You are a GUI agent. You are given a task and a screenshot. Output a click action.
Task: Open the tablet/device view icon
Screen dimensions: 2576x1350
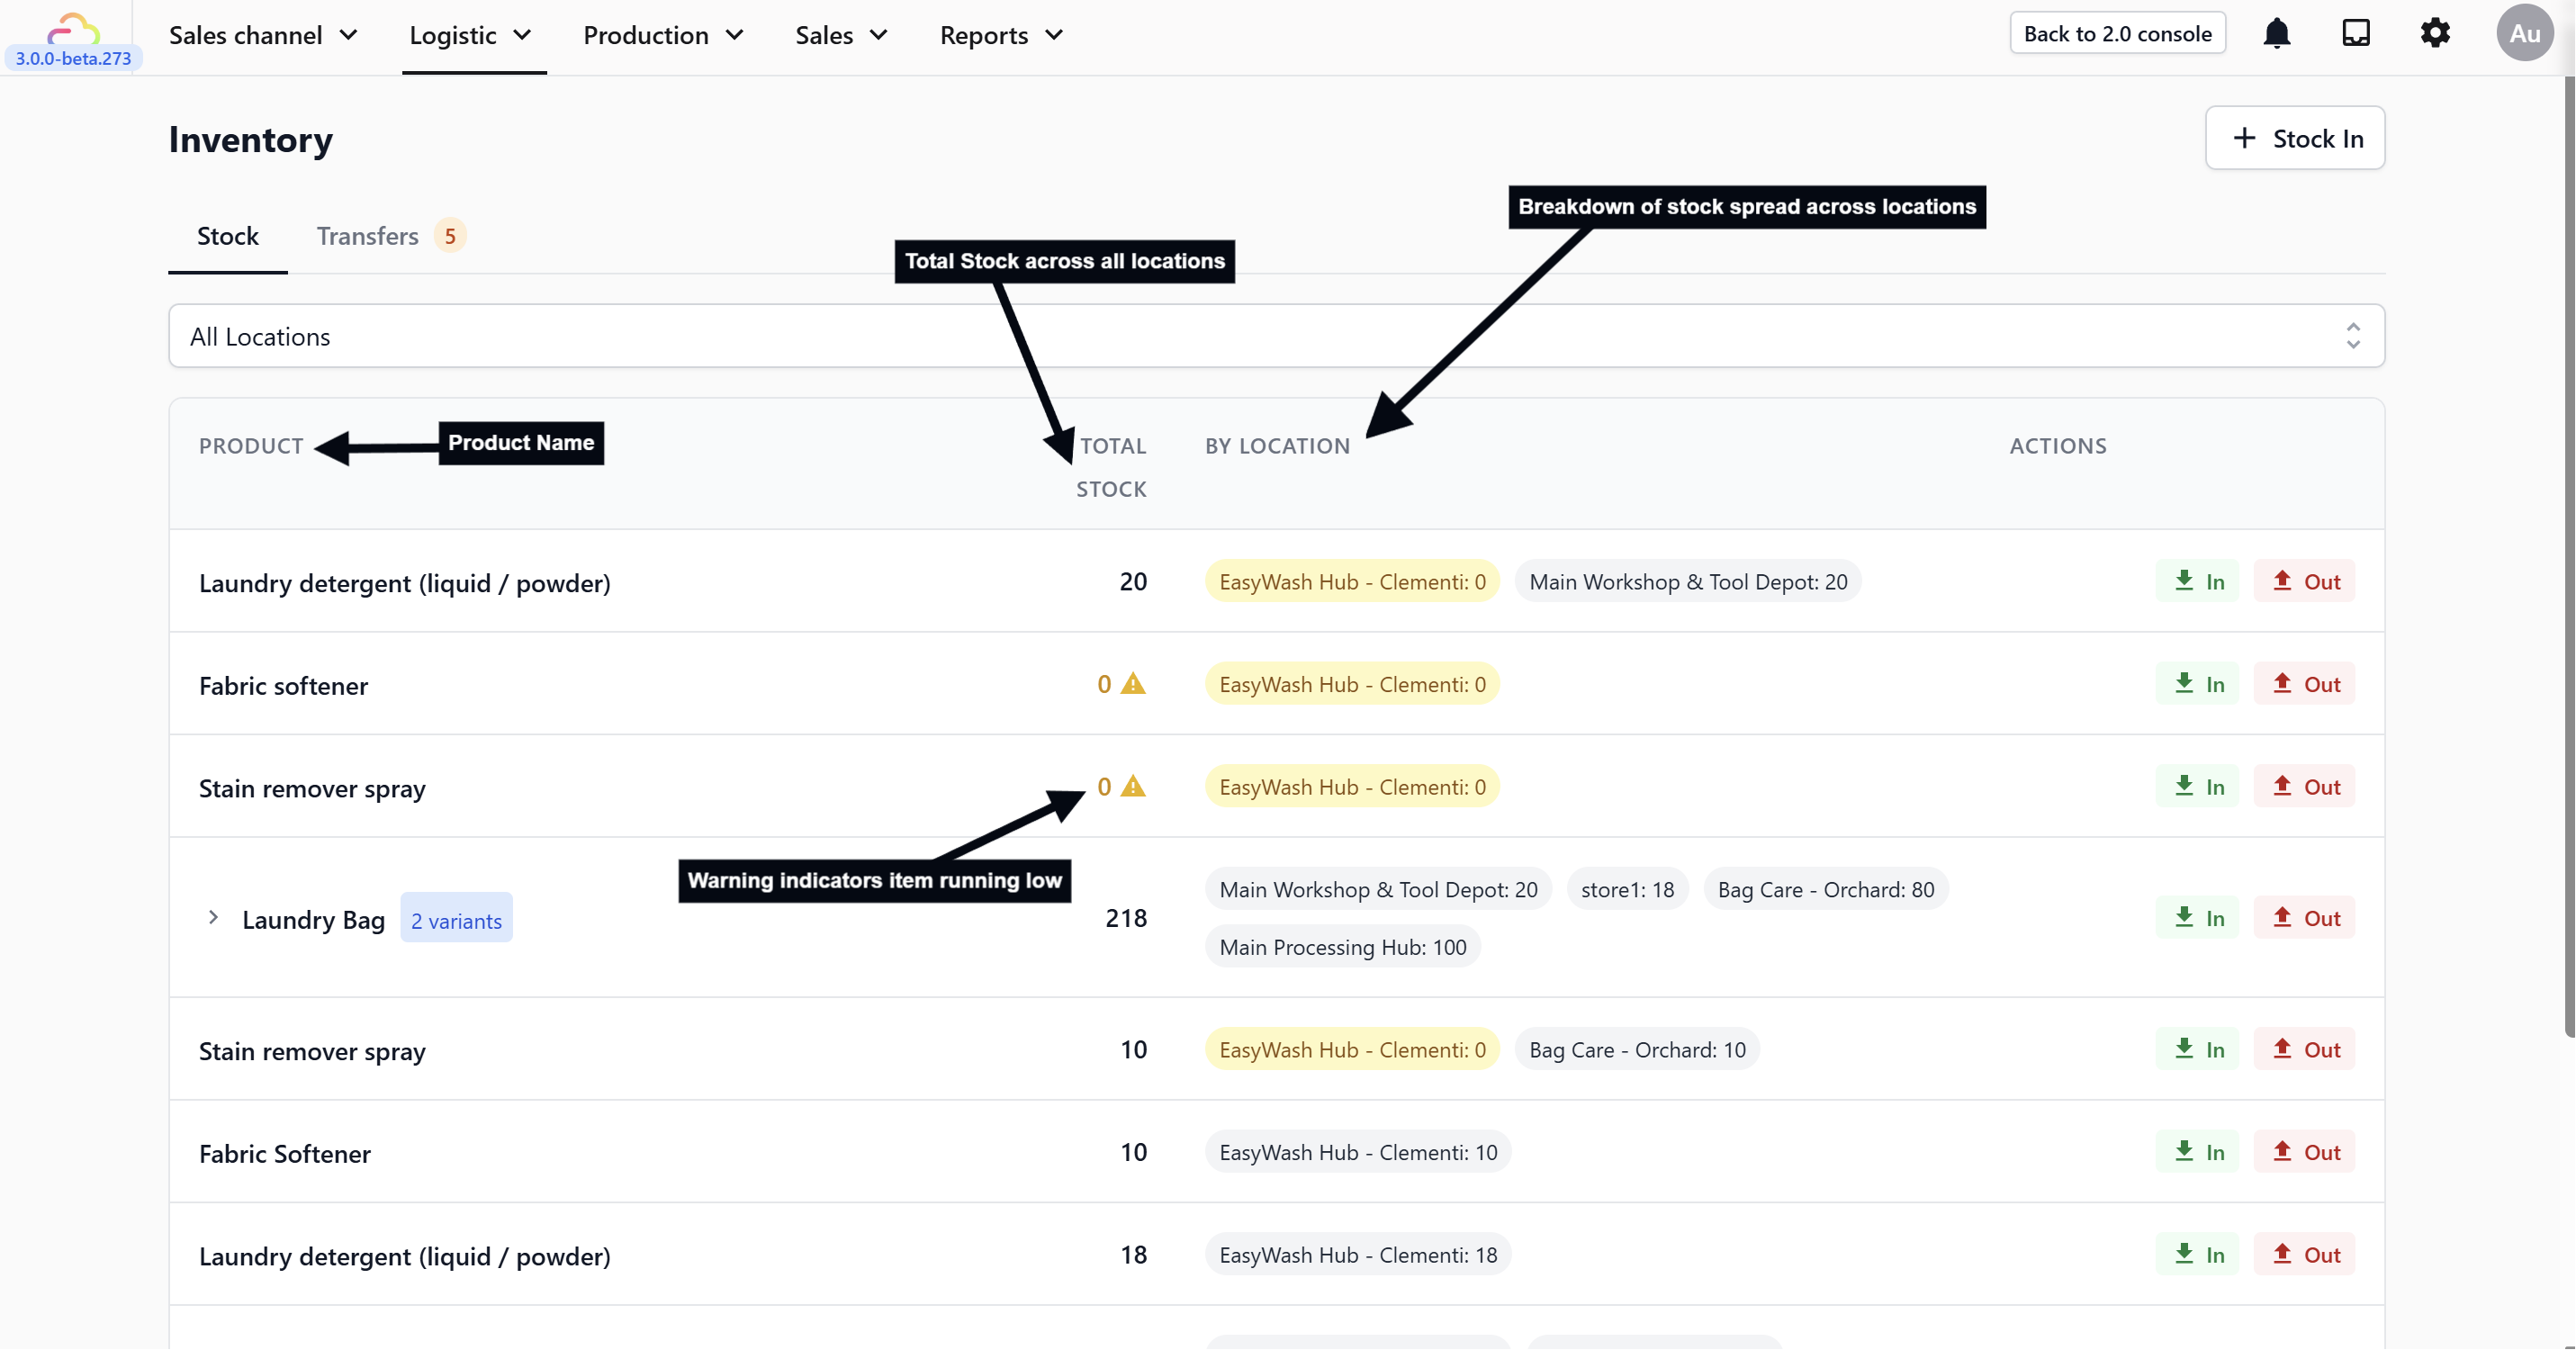[x=2356, y=33]
